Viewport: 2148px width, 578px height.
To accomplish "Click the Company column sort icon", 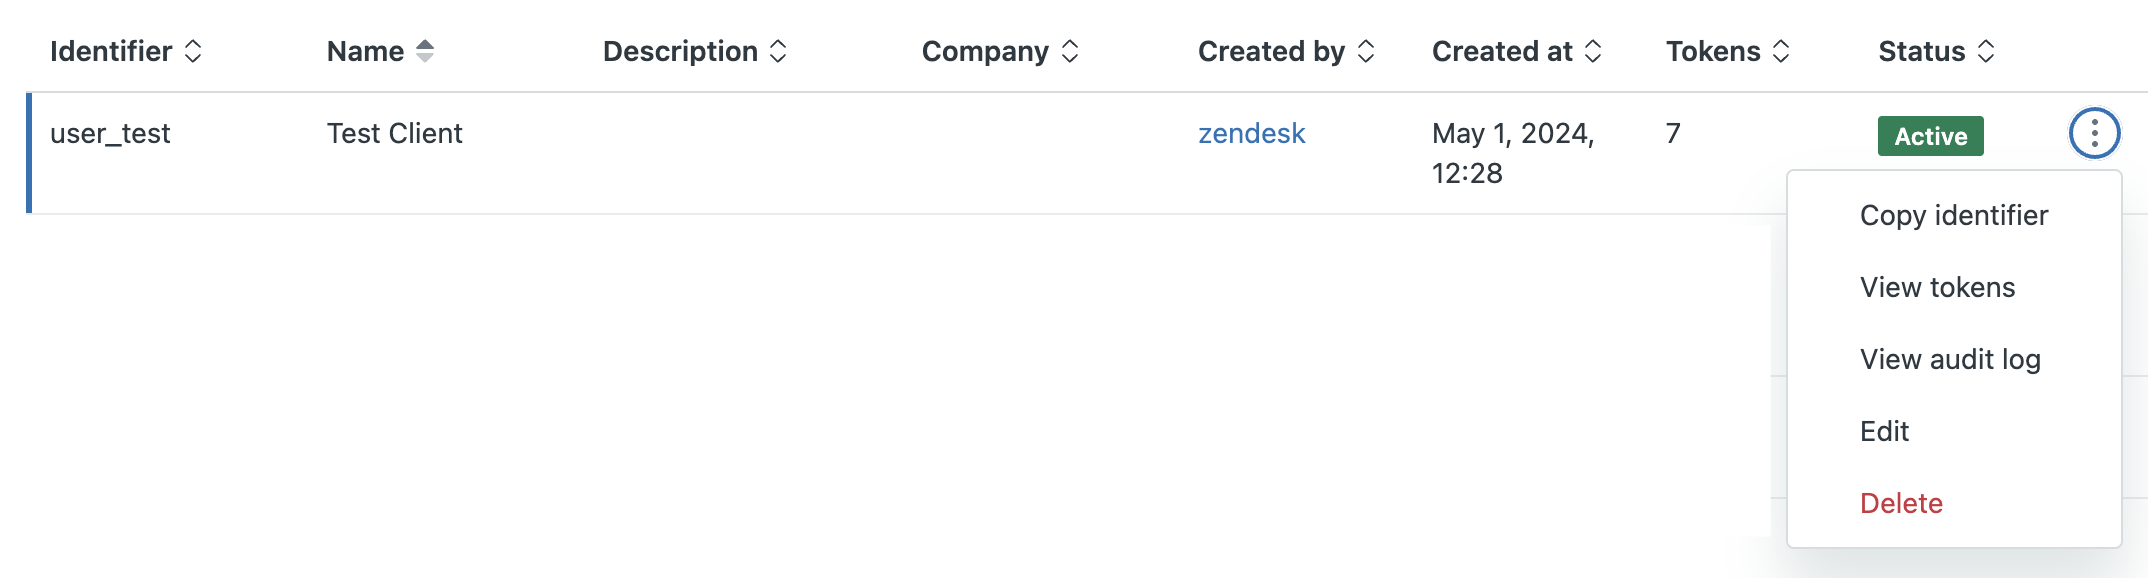I will [x=1069, y=51].
